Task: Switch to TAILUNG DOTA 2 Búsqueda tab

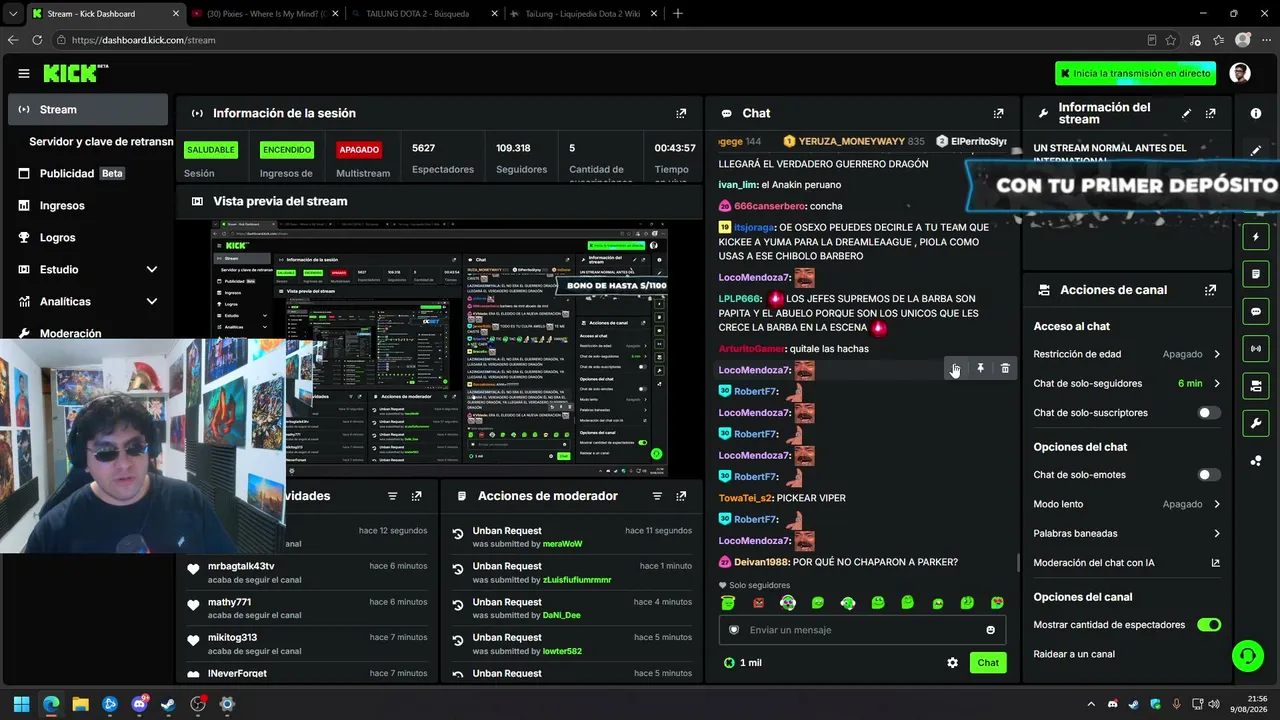Action: [424, 14]
